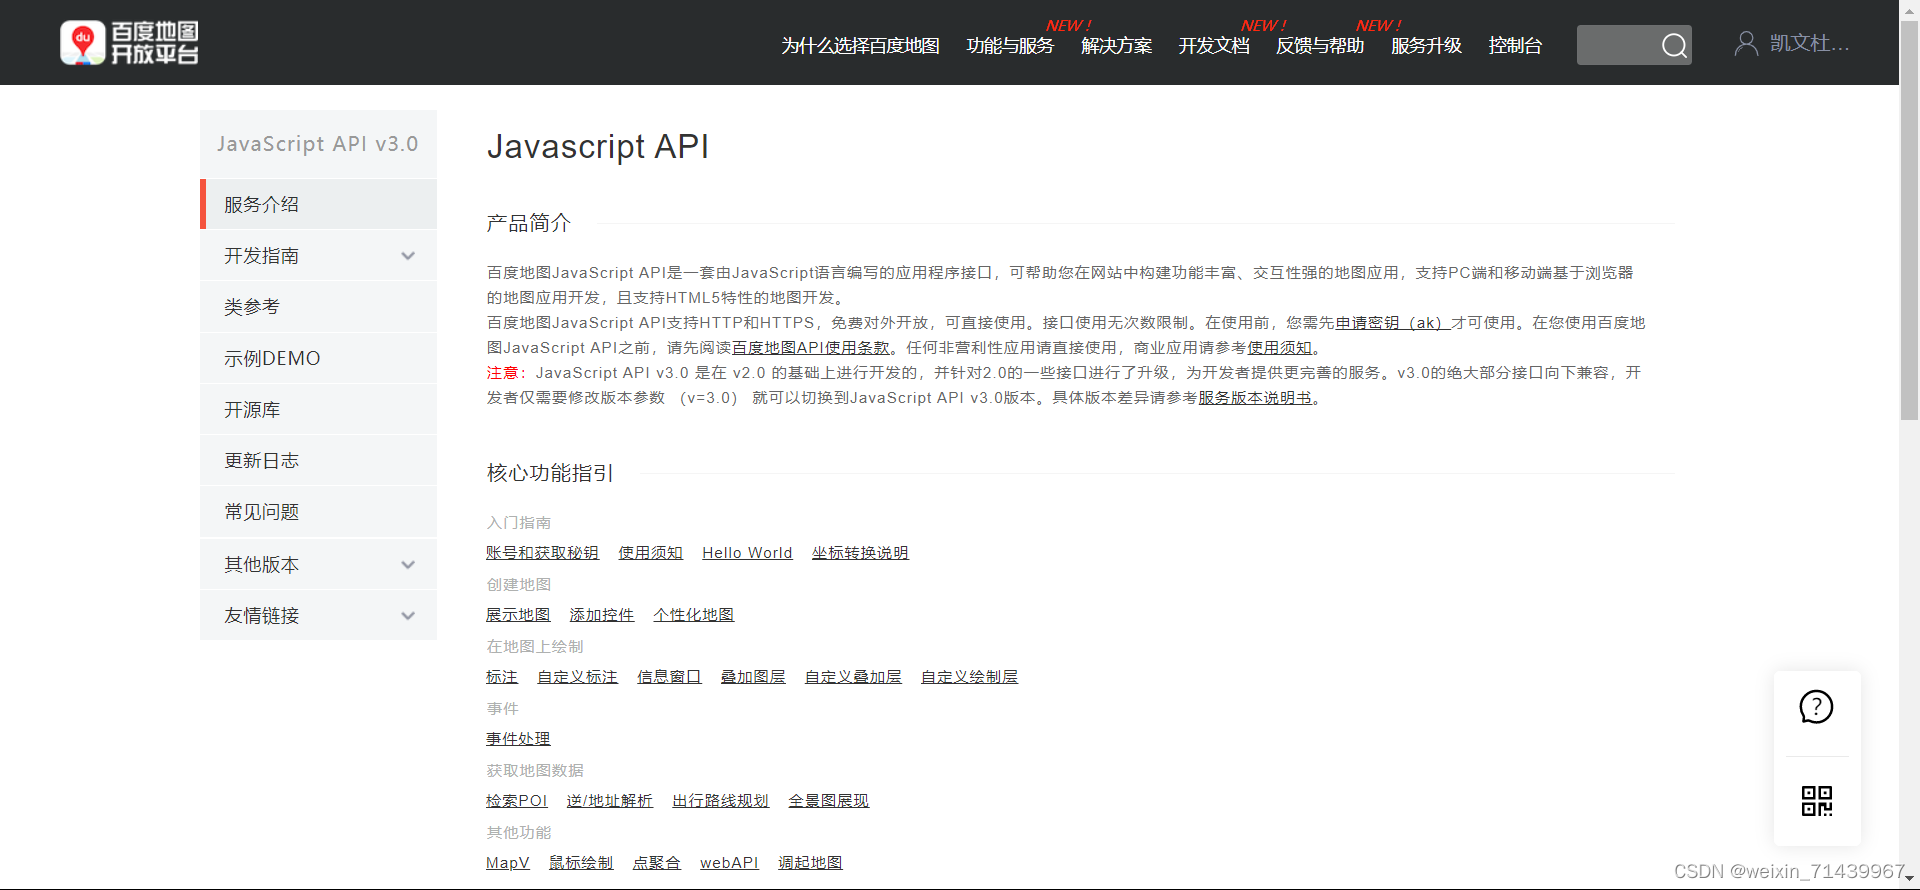Open the 个性化地图 link
The image size is (1920, 890).
[694, 615]
